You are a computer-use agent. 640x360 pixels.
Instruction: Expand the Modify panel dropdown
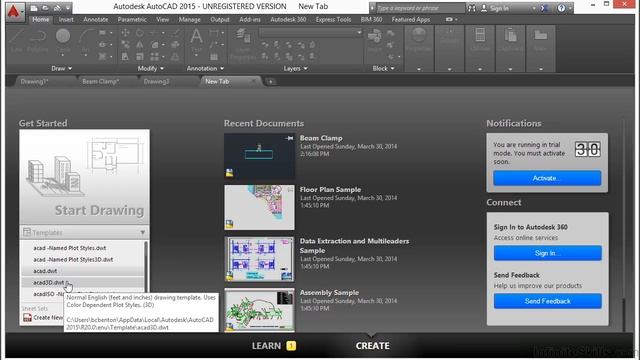coord(151,69)
